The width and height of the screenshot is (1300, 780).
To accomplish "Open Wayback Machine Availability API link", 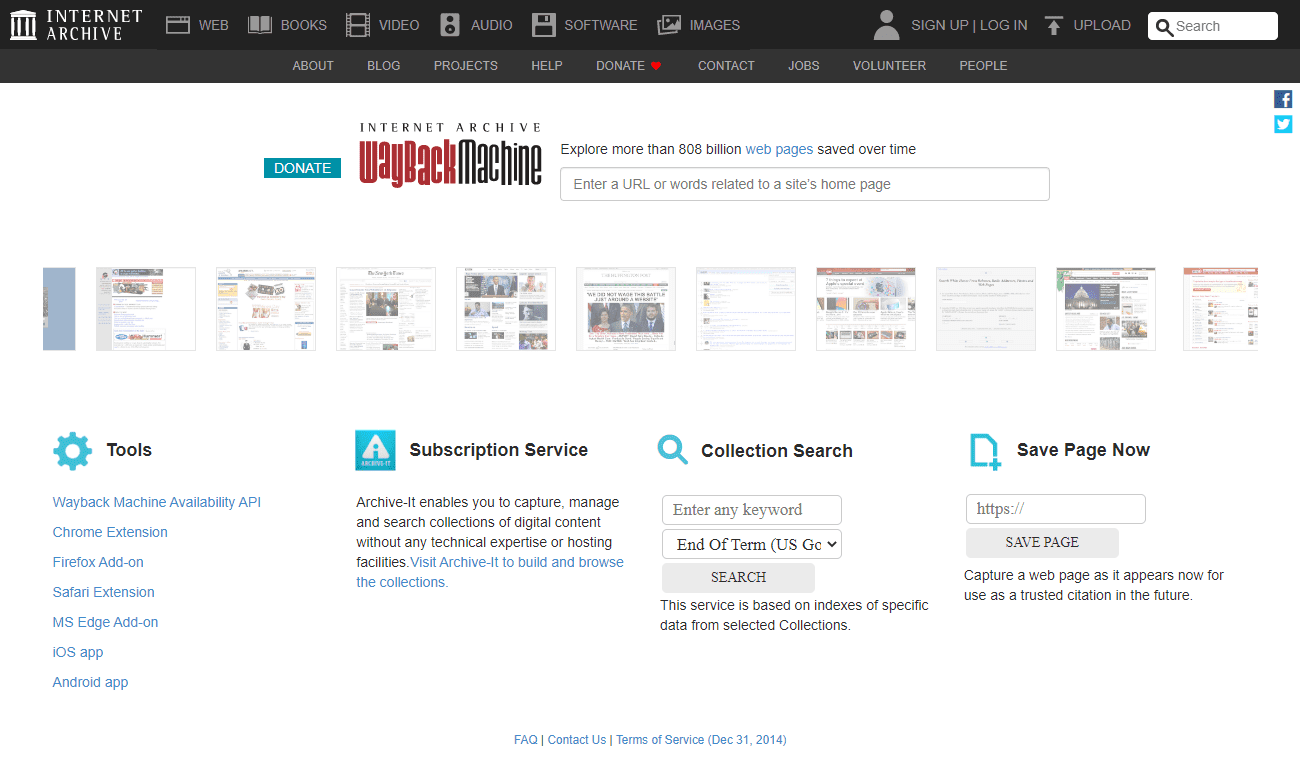I will (157, 502).
